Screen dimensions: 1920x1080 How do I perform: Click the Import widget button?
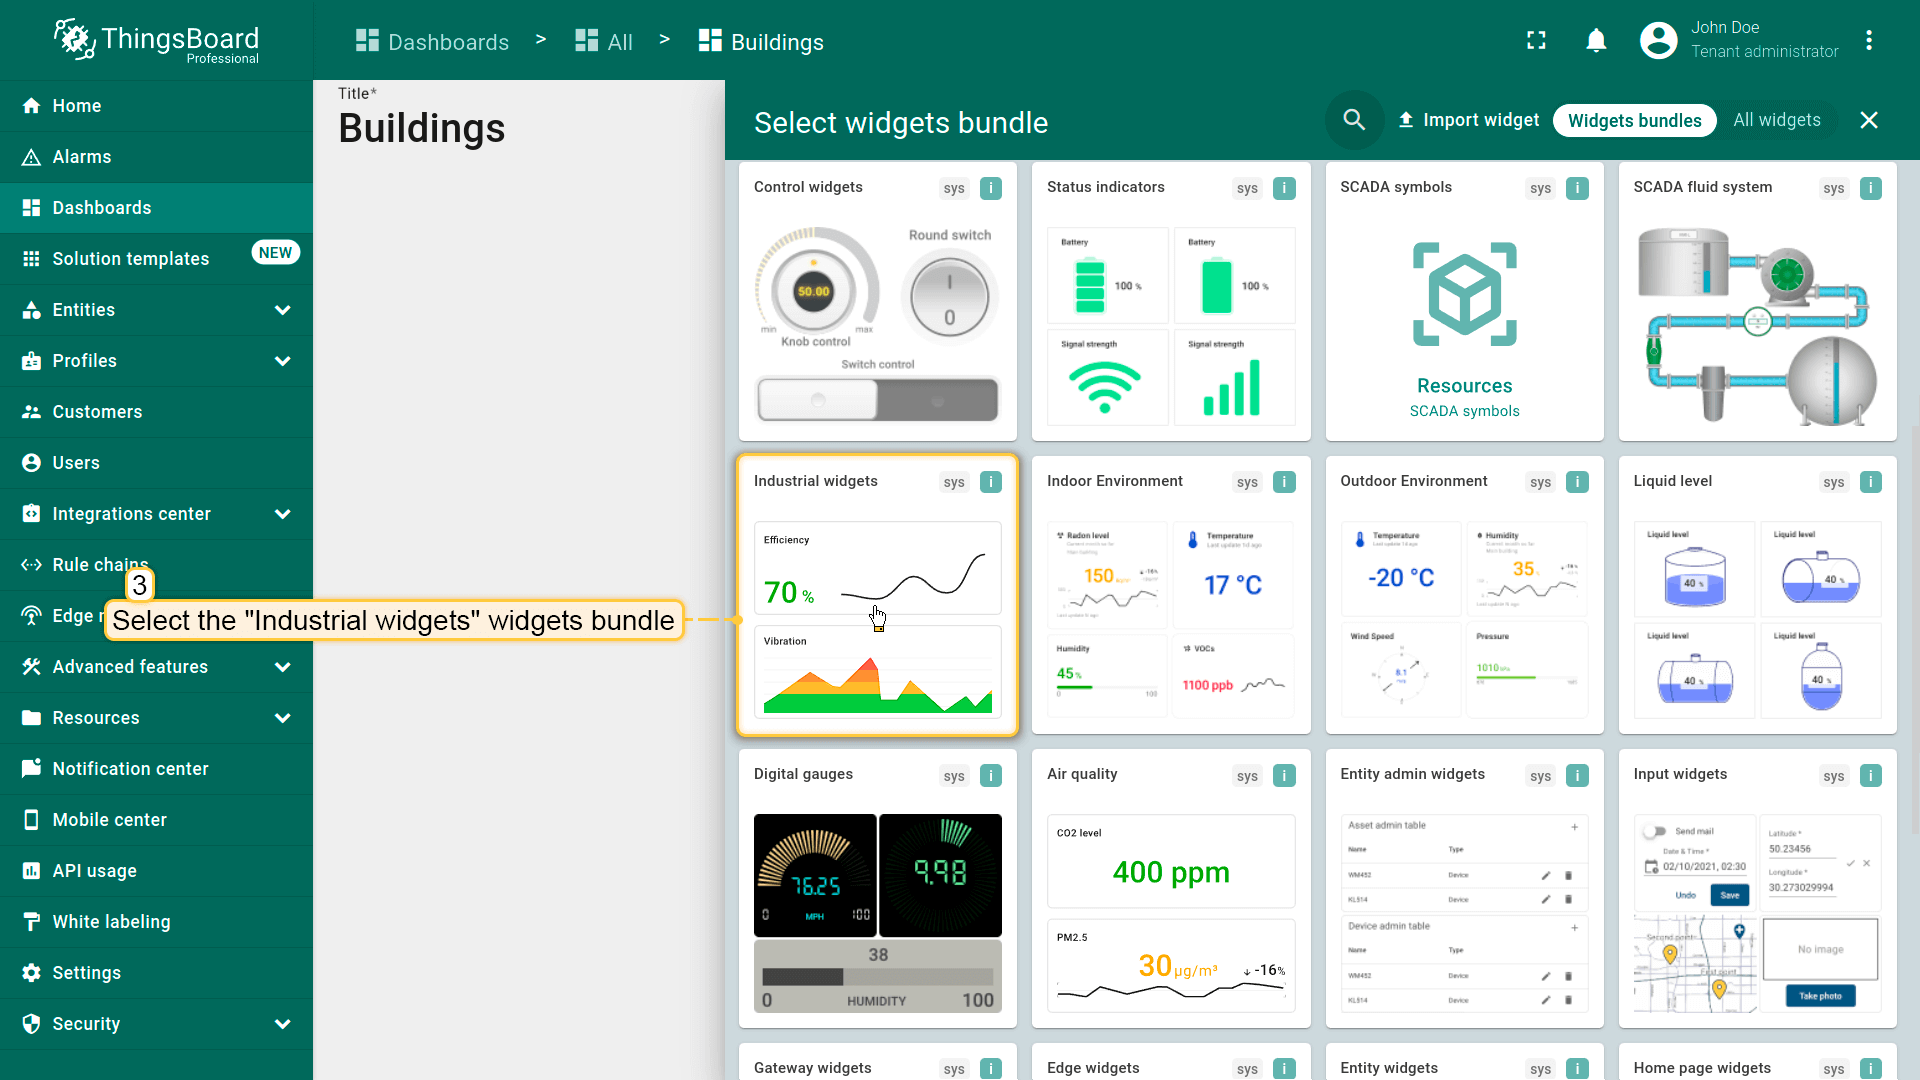coord(1468,120)
